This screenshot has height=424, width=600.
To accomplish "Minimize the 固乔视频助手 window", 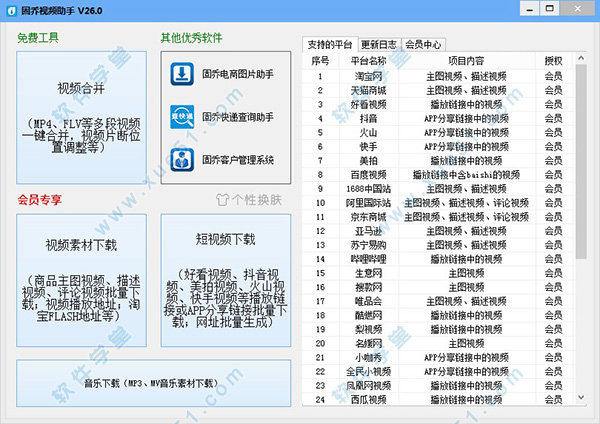I will [x=530, y=9].
